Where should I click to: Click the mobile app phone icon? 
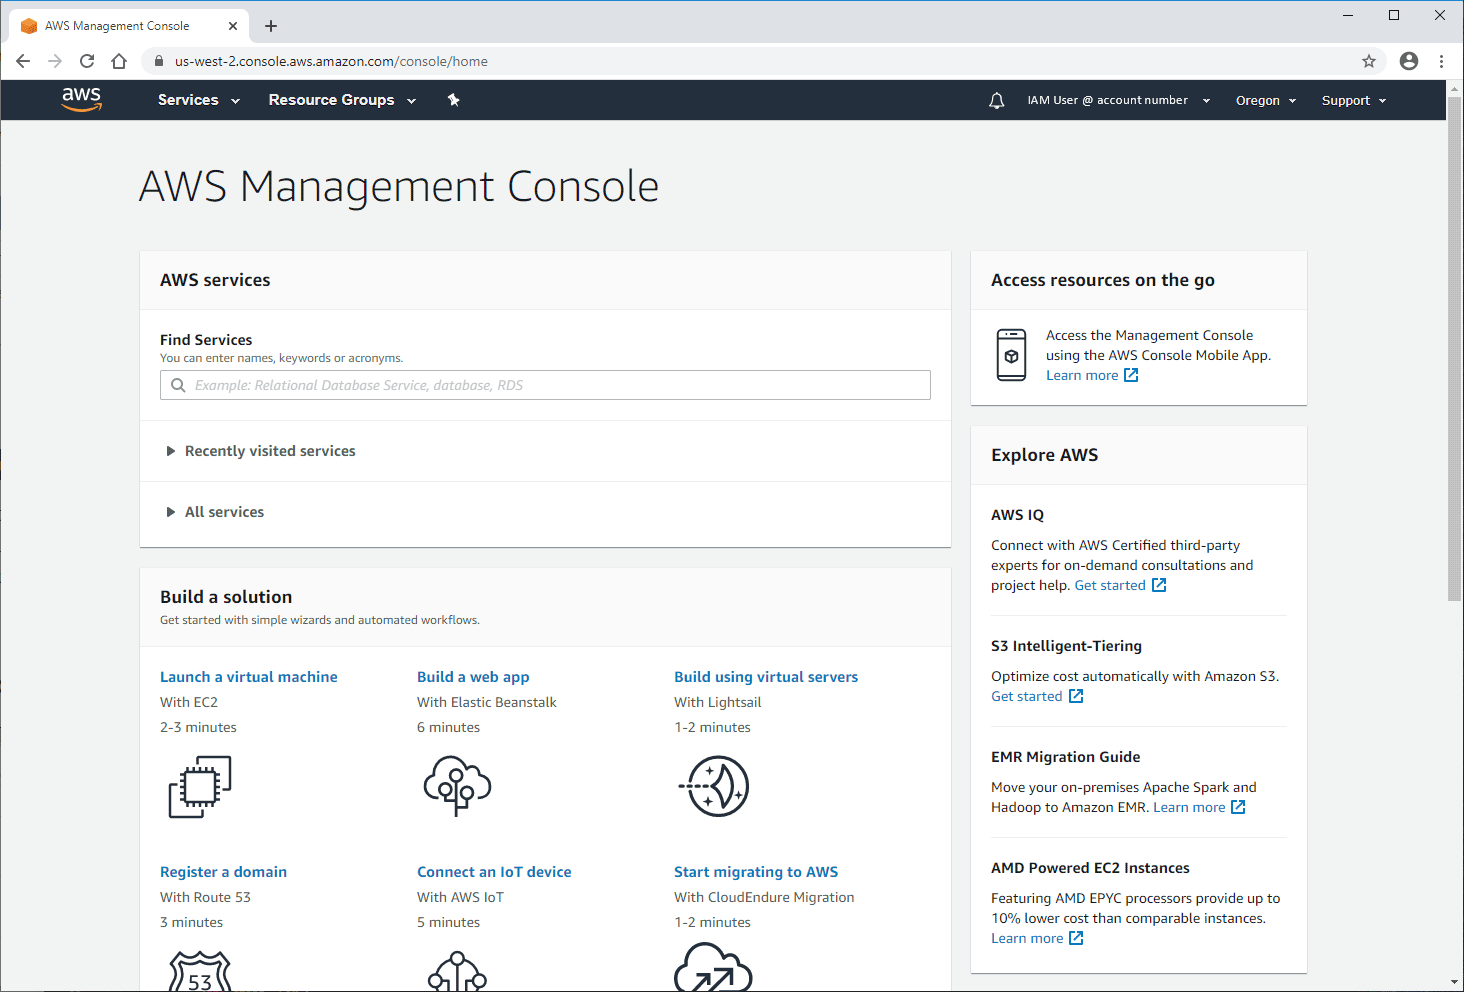pos(1011,355)
